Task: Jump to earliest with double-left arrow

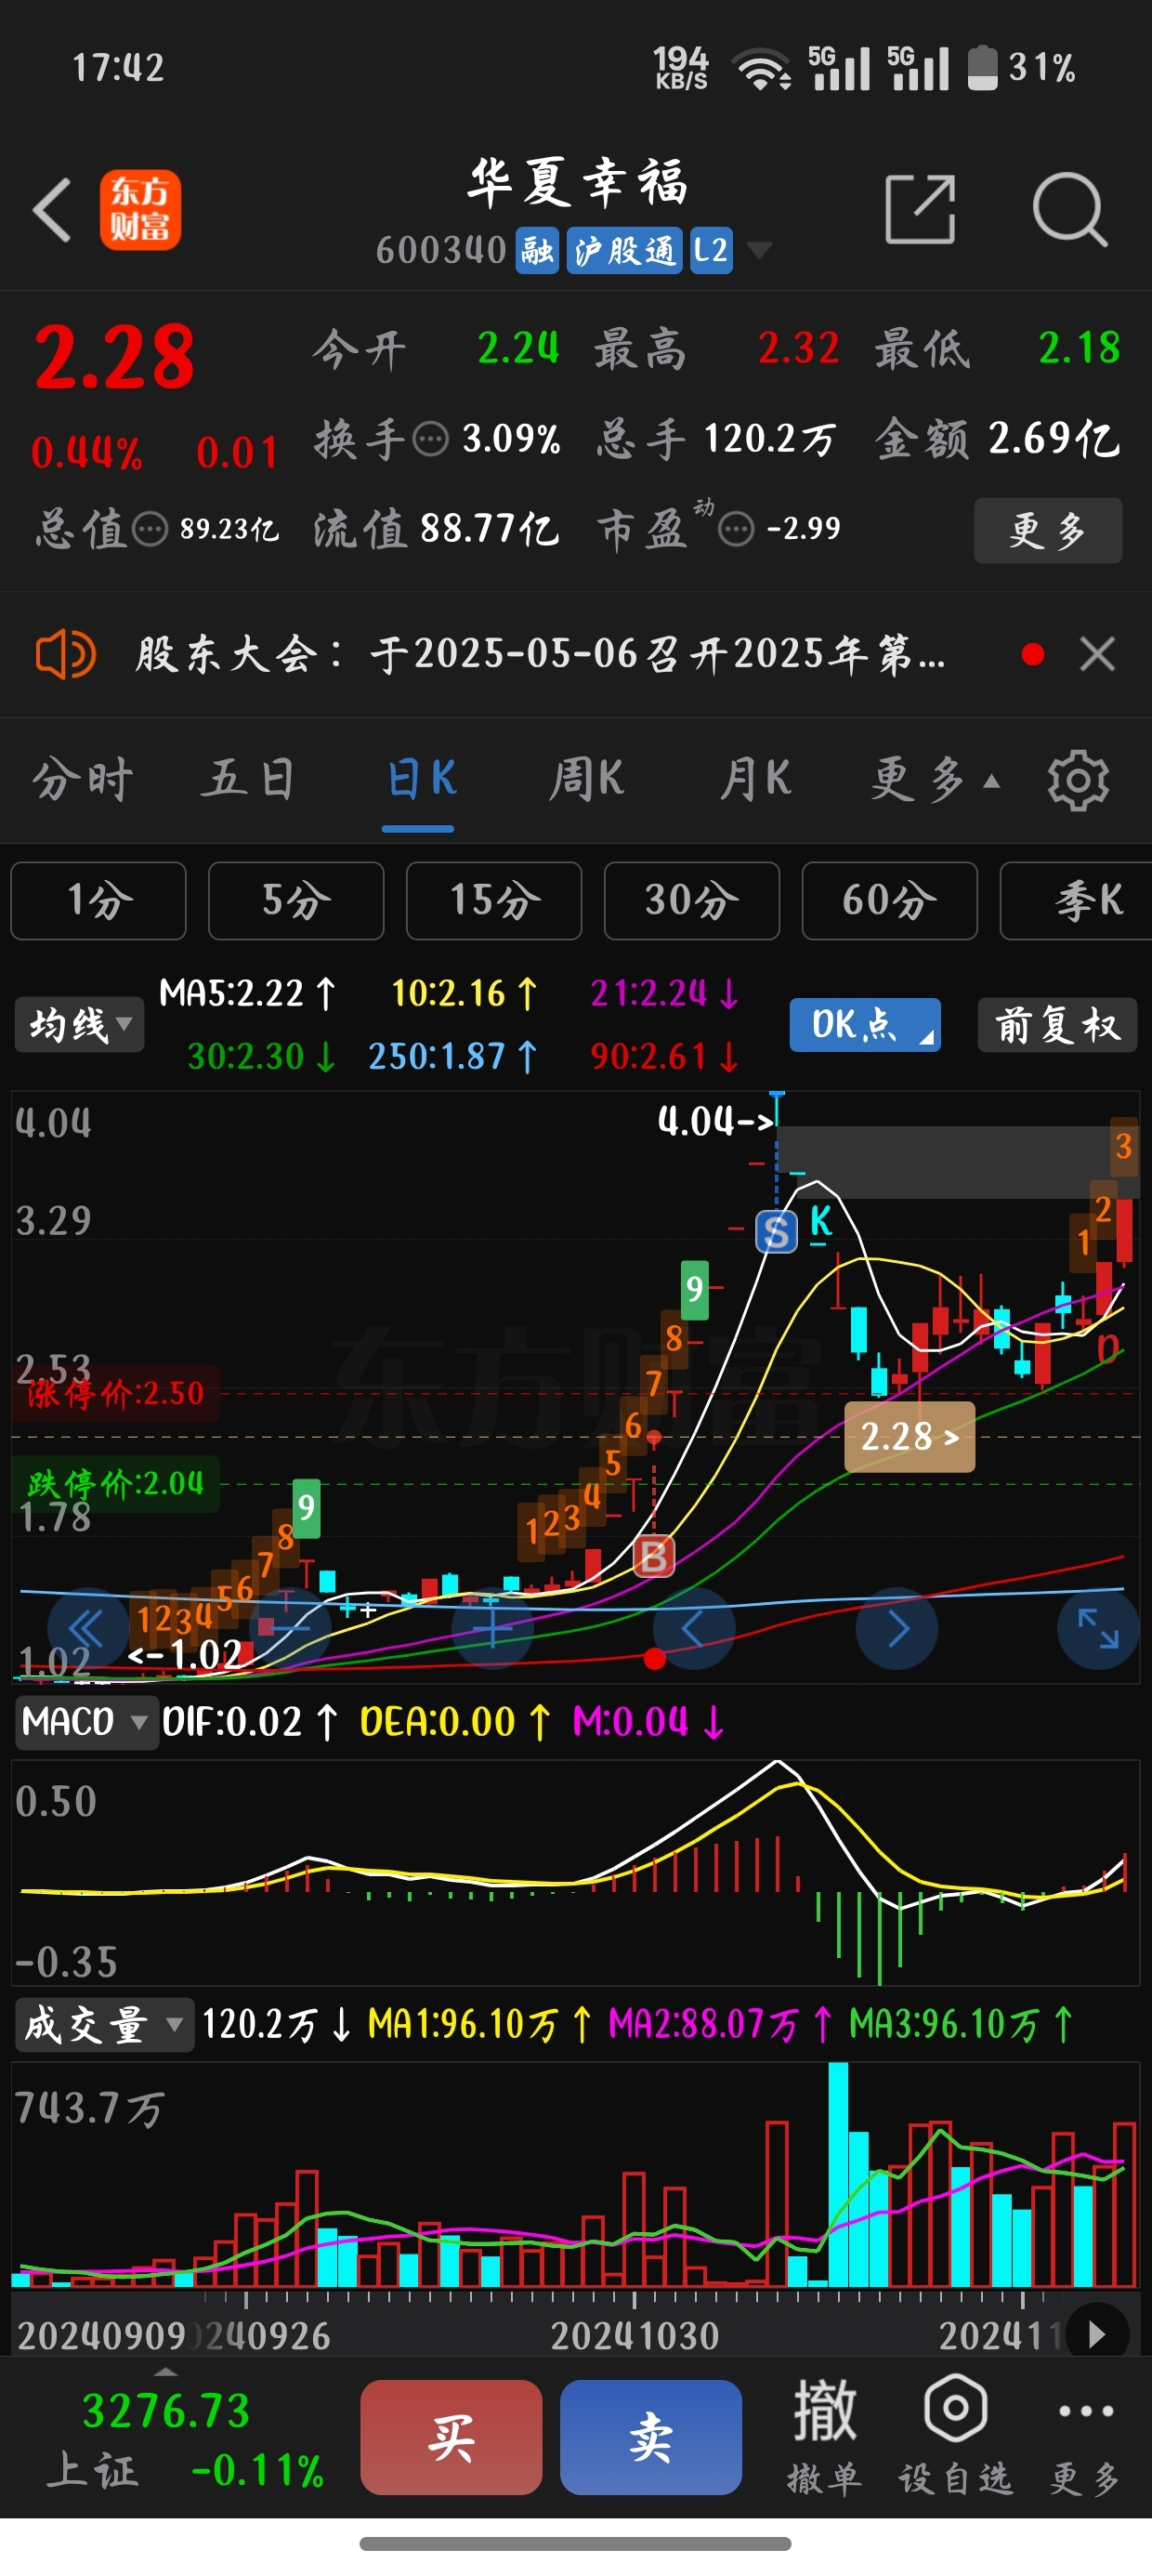Action: click(88, 1629)
